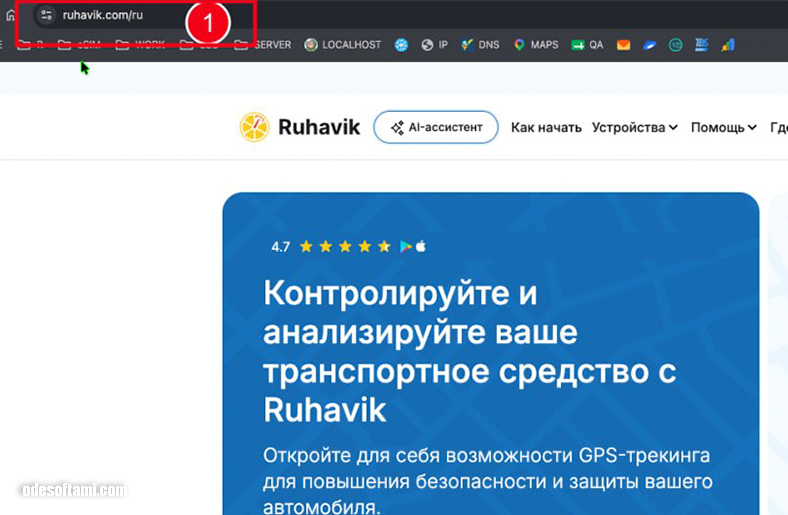Open the DNS bookmark
This screenshot has width=788, height=515.
point(480,45)
